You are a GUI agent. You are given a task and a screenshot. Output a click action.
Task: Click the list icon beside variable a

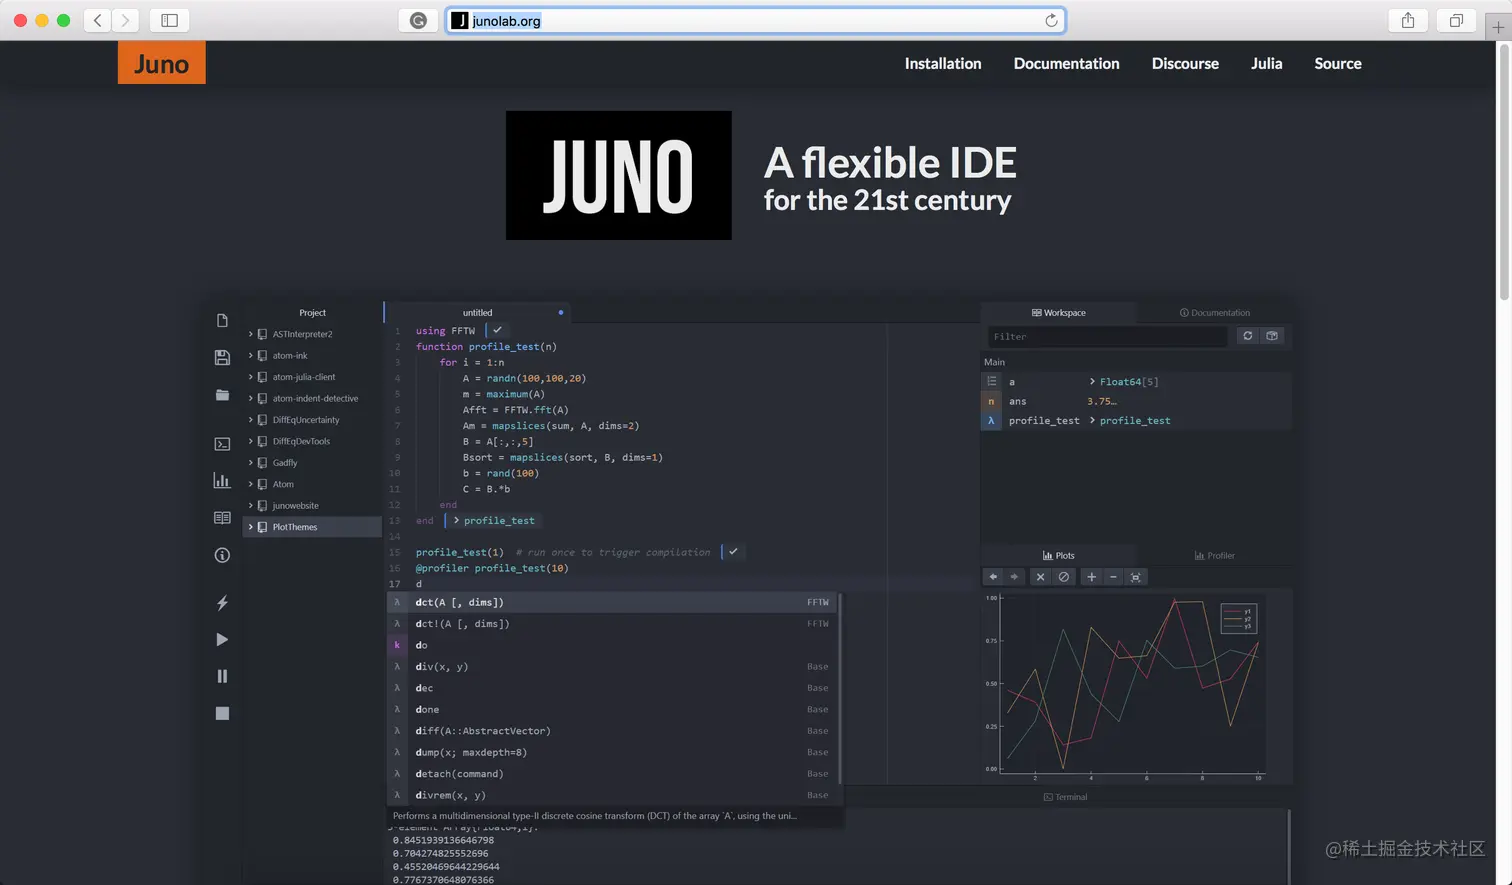[x=991, y=381]
